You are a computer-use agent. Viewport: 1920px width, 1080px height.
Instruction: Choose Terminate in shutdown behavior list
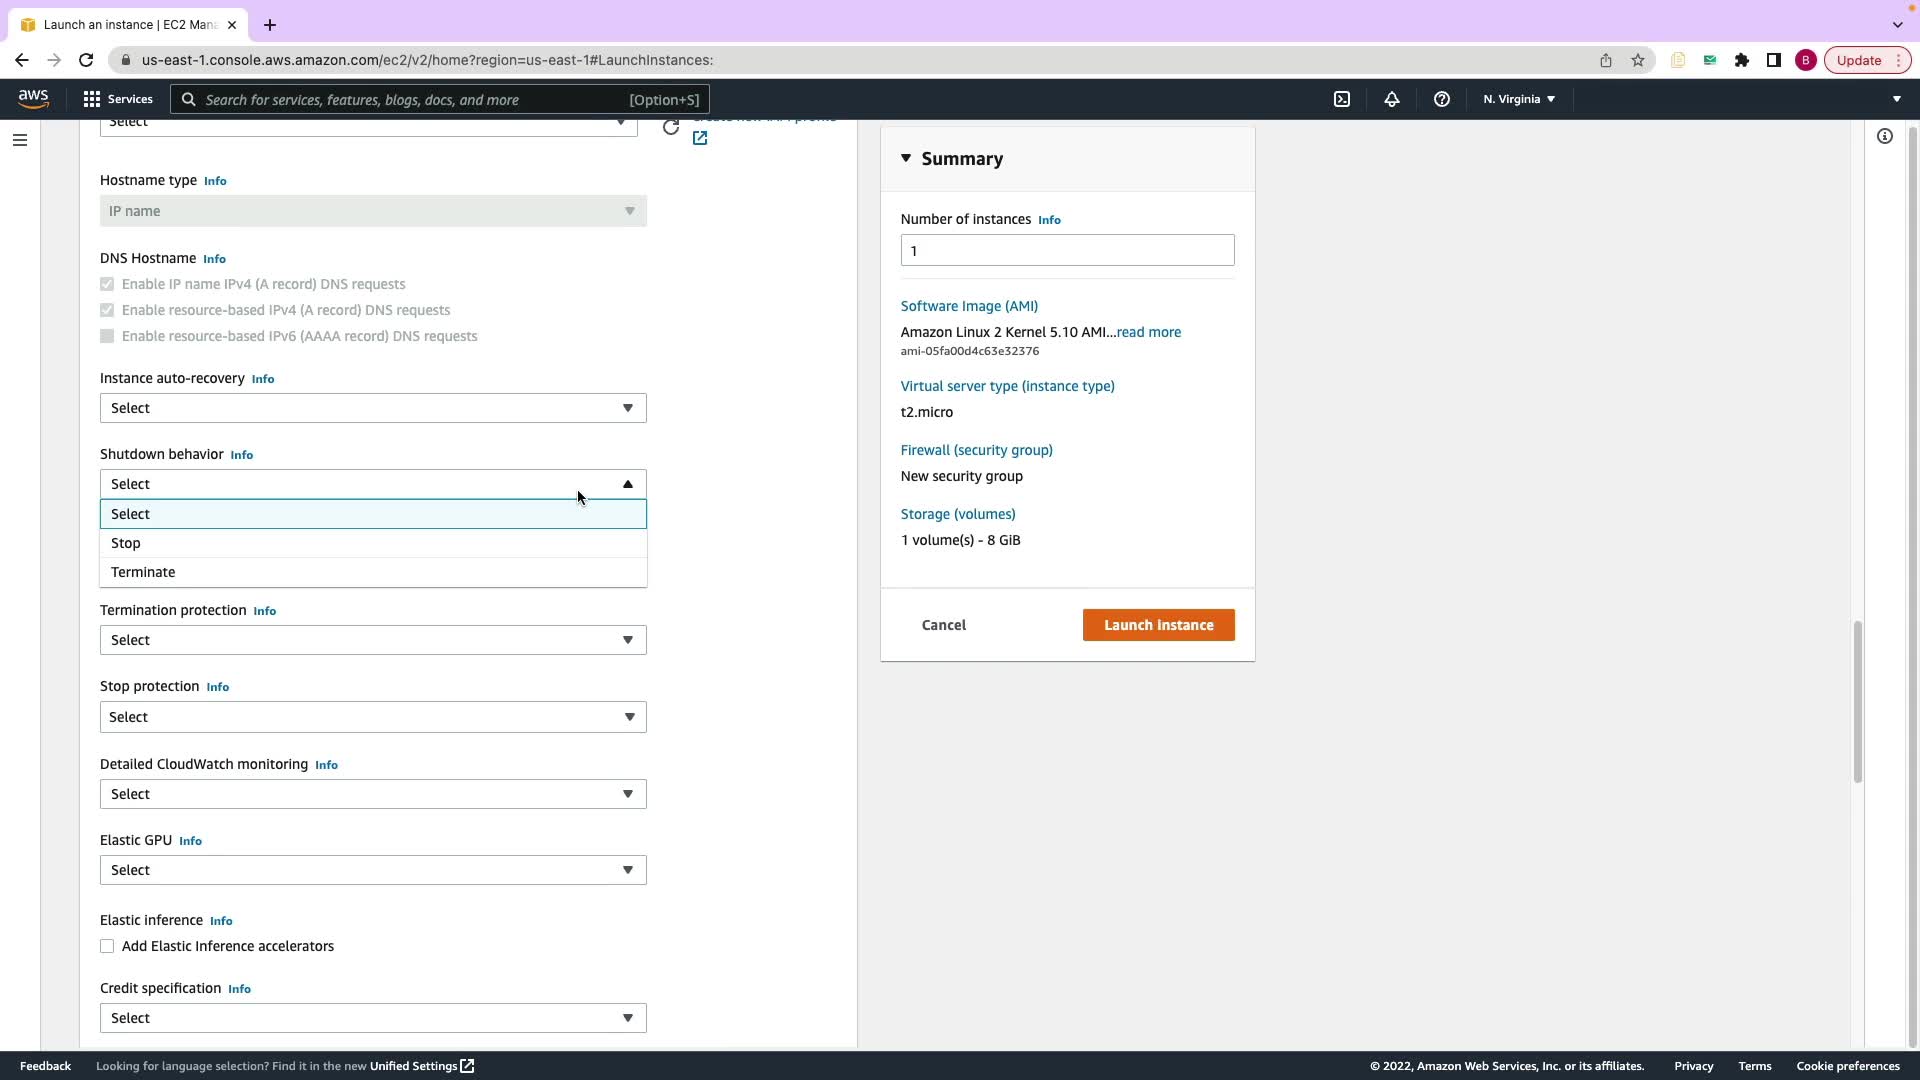click(x=143, y=572)
